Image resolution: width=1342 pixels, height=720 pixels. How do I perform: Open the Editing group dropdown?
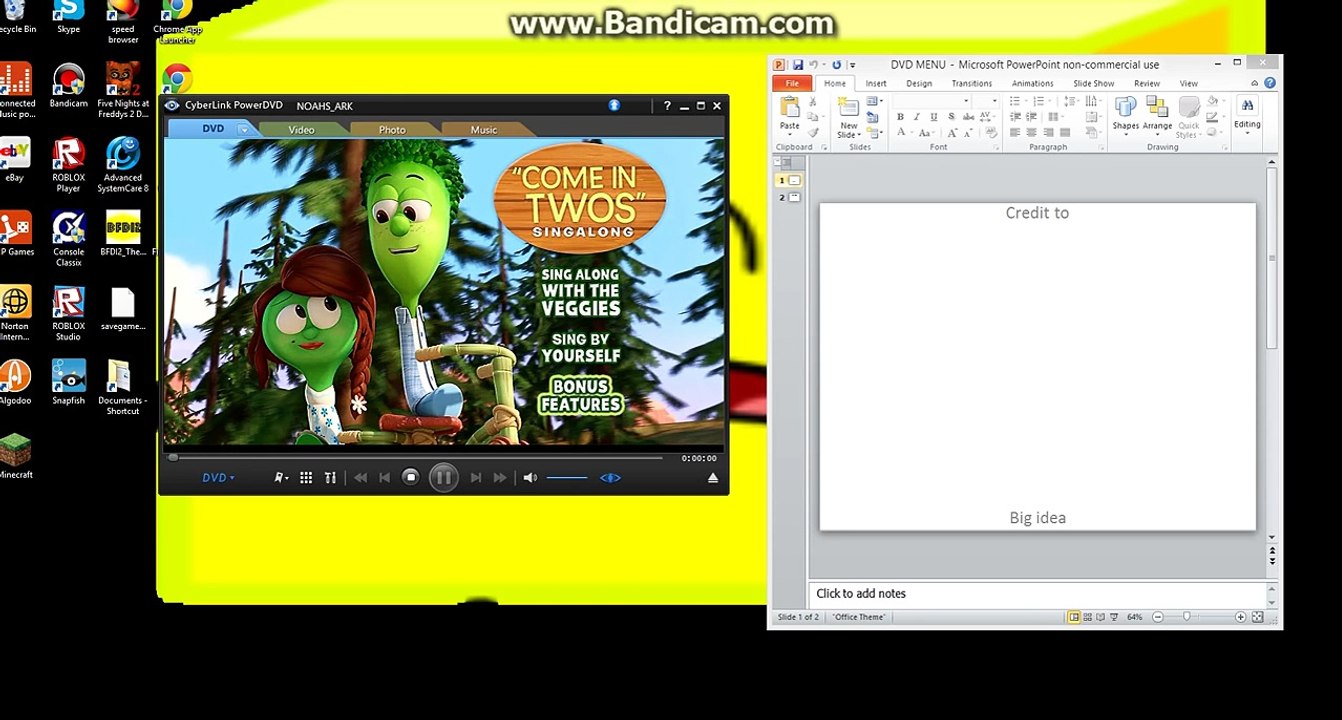coord(1247,115)
